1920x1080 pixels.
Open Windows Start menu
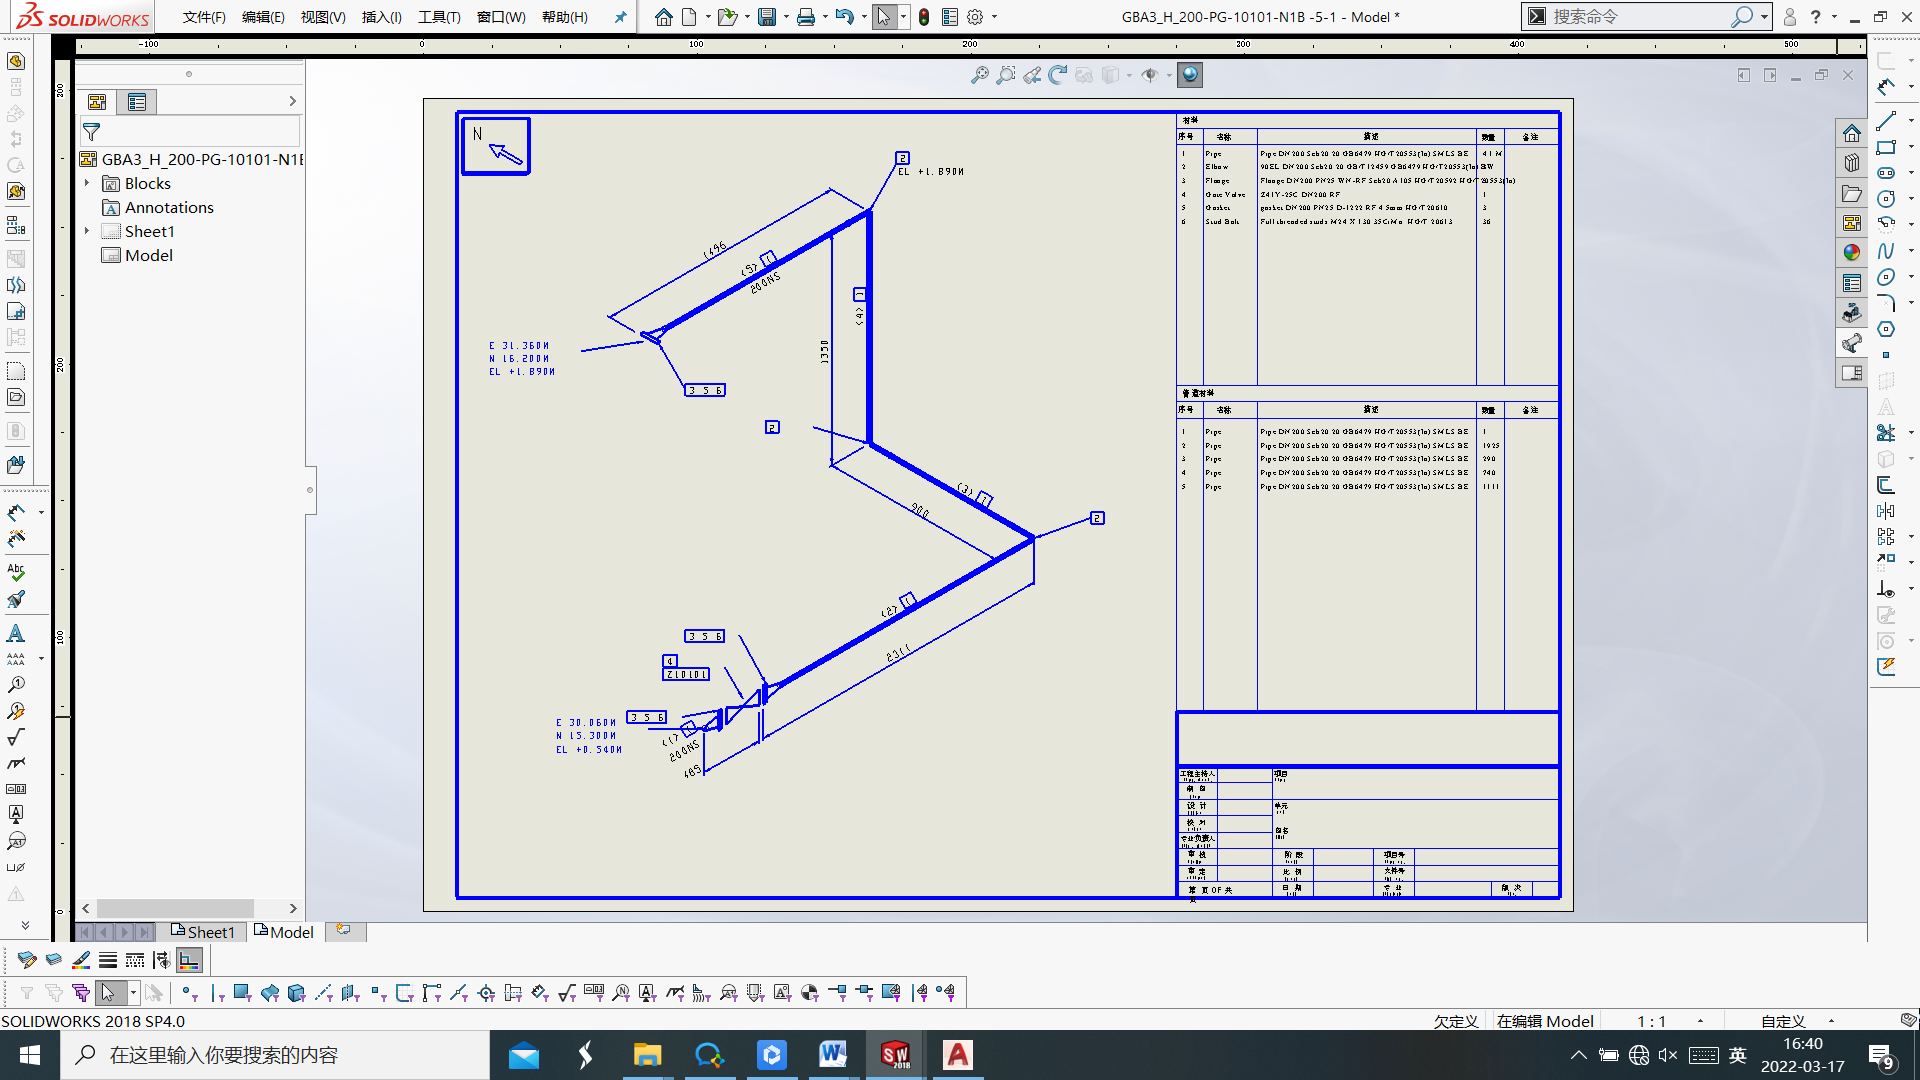click(30, 1055)
